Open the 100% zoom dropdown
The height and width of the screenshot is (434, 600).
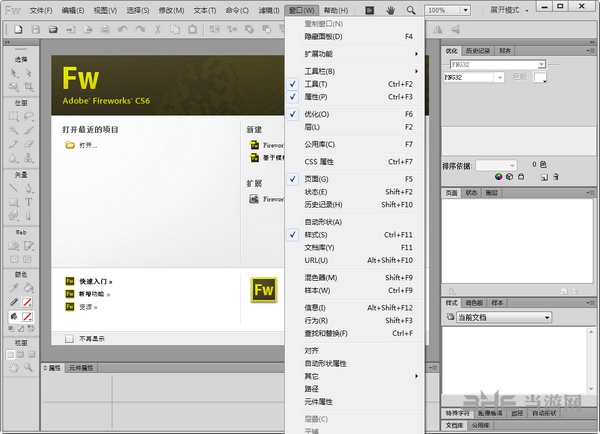click(x=465, y=10)
